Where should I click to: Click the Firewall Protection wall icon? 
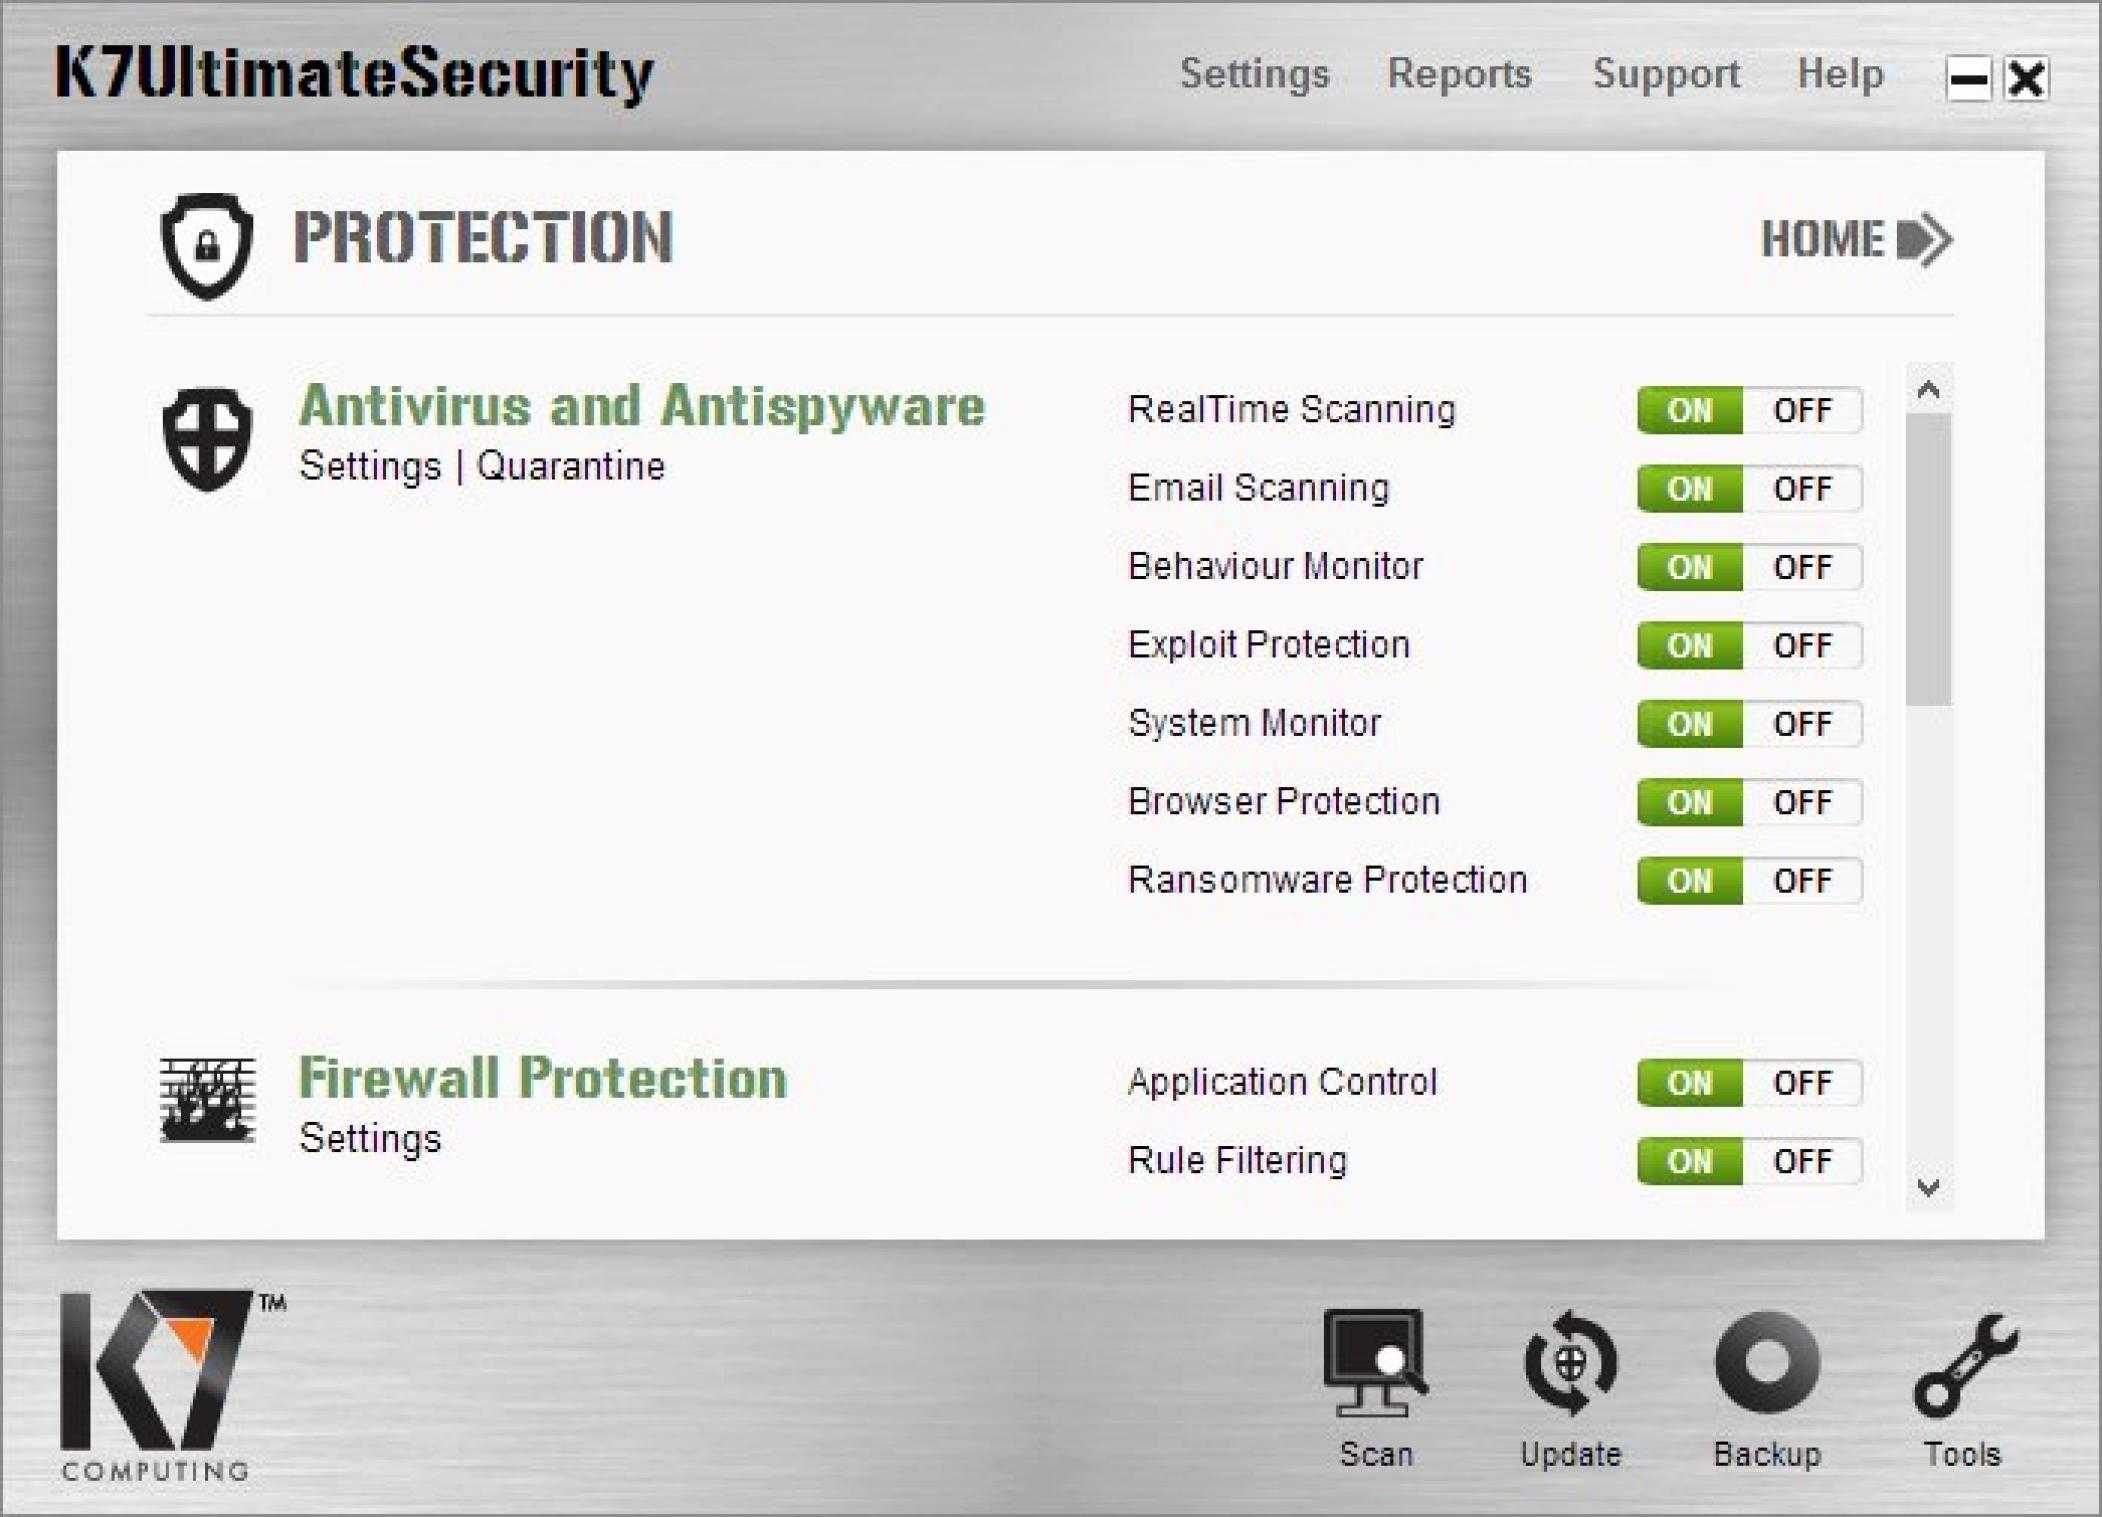point(207,1100)
